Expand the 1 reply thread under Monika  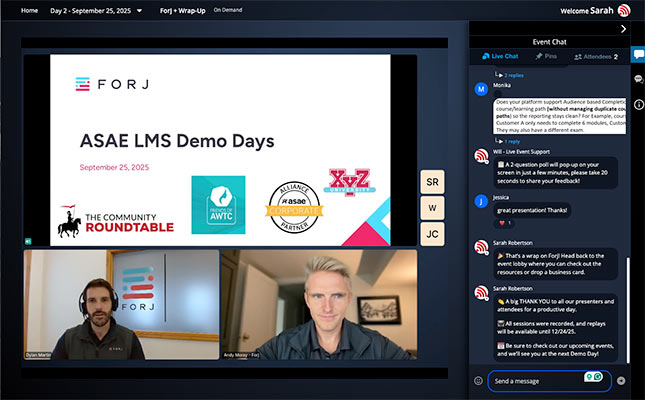point(512,142)
